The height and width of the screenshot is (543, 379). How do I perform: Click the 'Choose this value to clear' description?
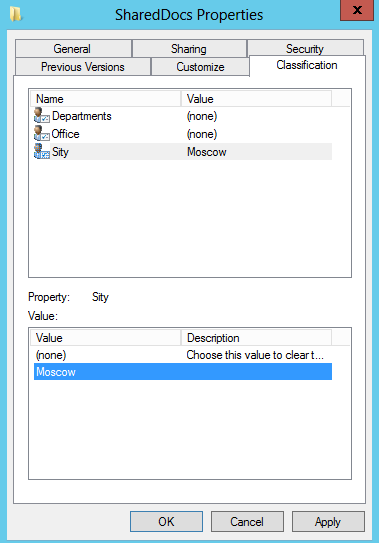[255, 355]
